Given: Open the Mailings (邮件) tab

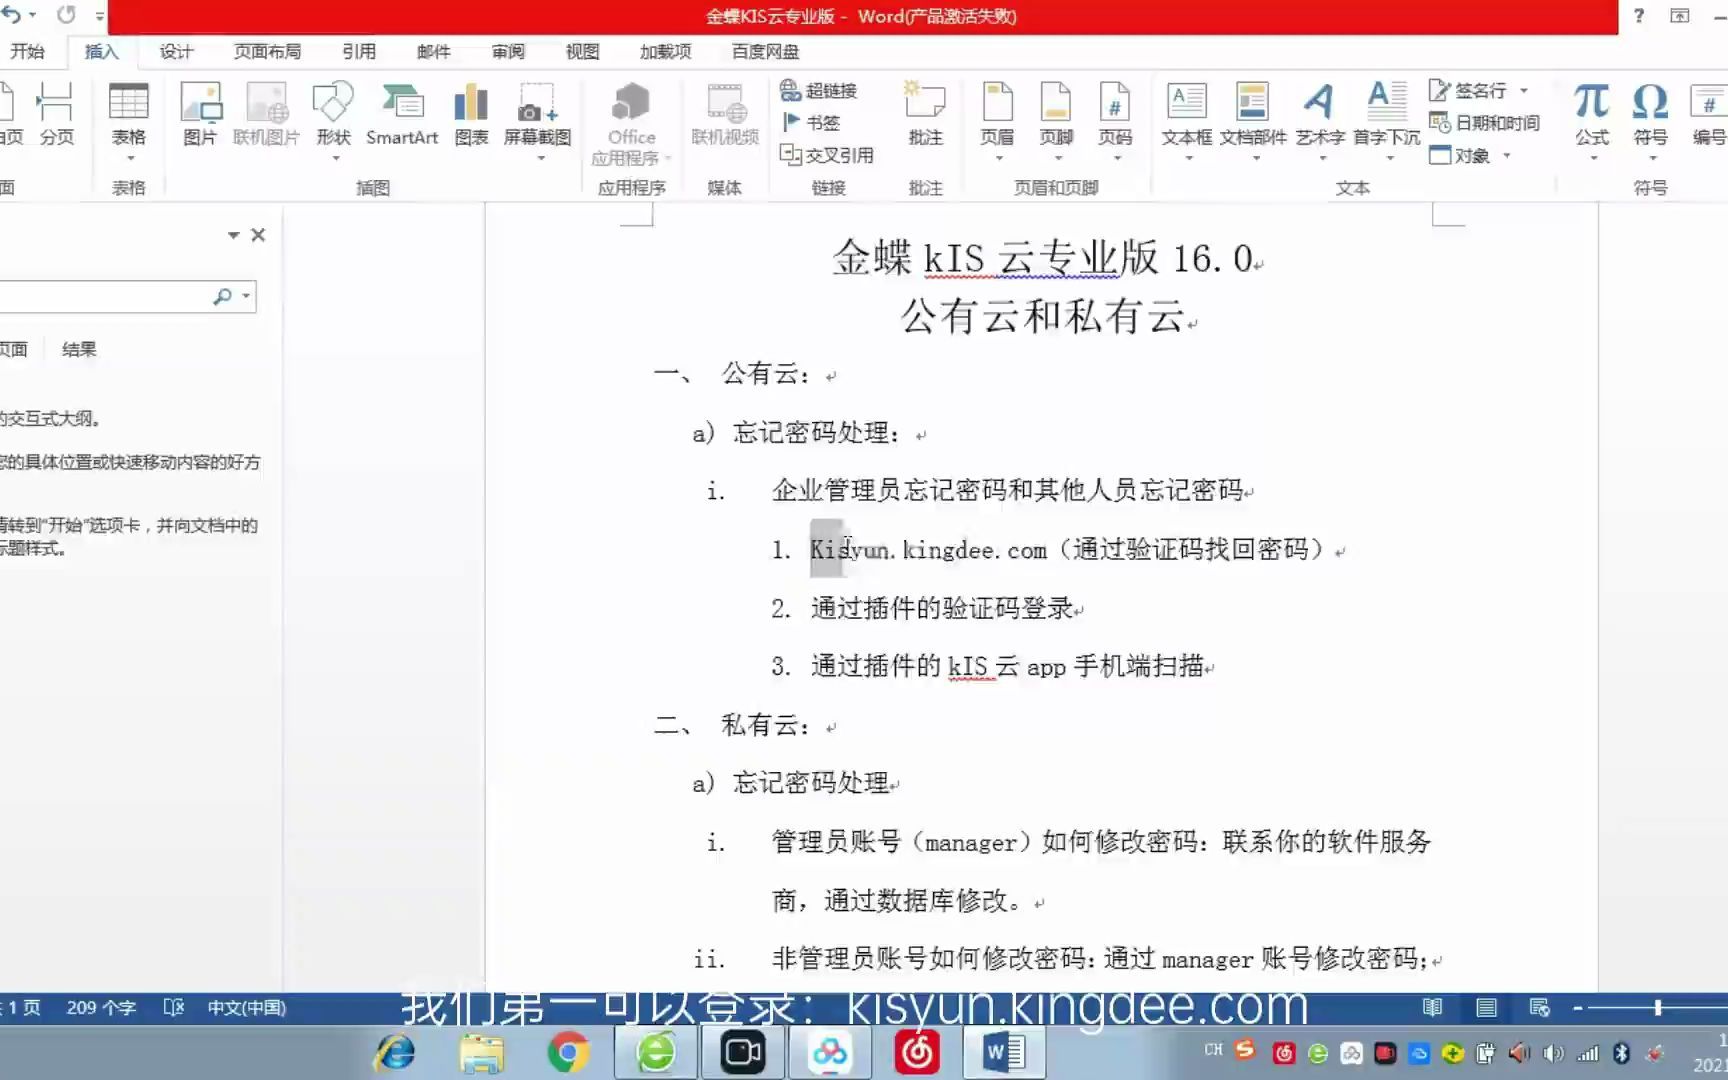Looking at the screenshot, I should [434, 51].
